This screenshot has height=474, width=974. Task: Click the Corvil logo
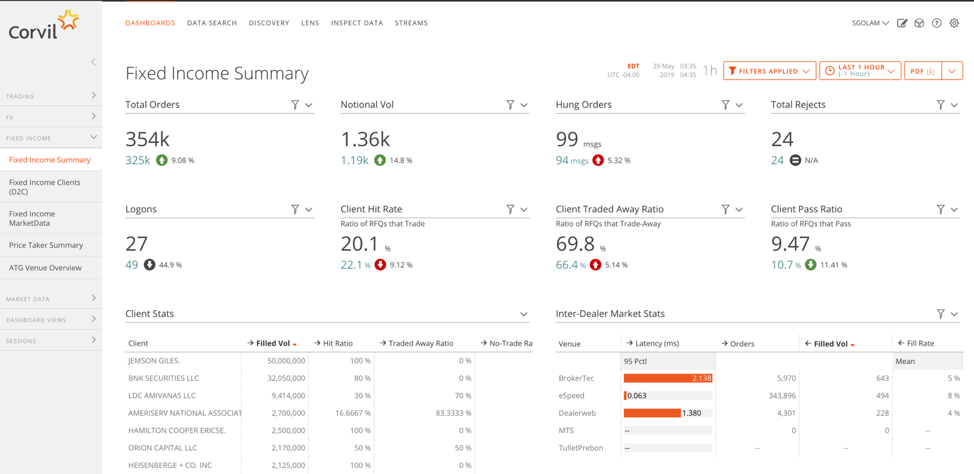tap(44, 25)
